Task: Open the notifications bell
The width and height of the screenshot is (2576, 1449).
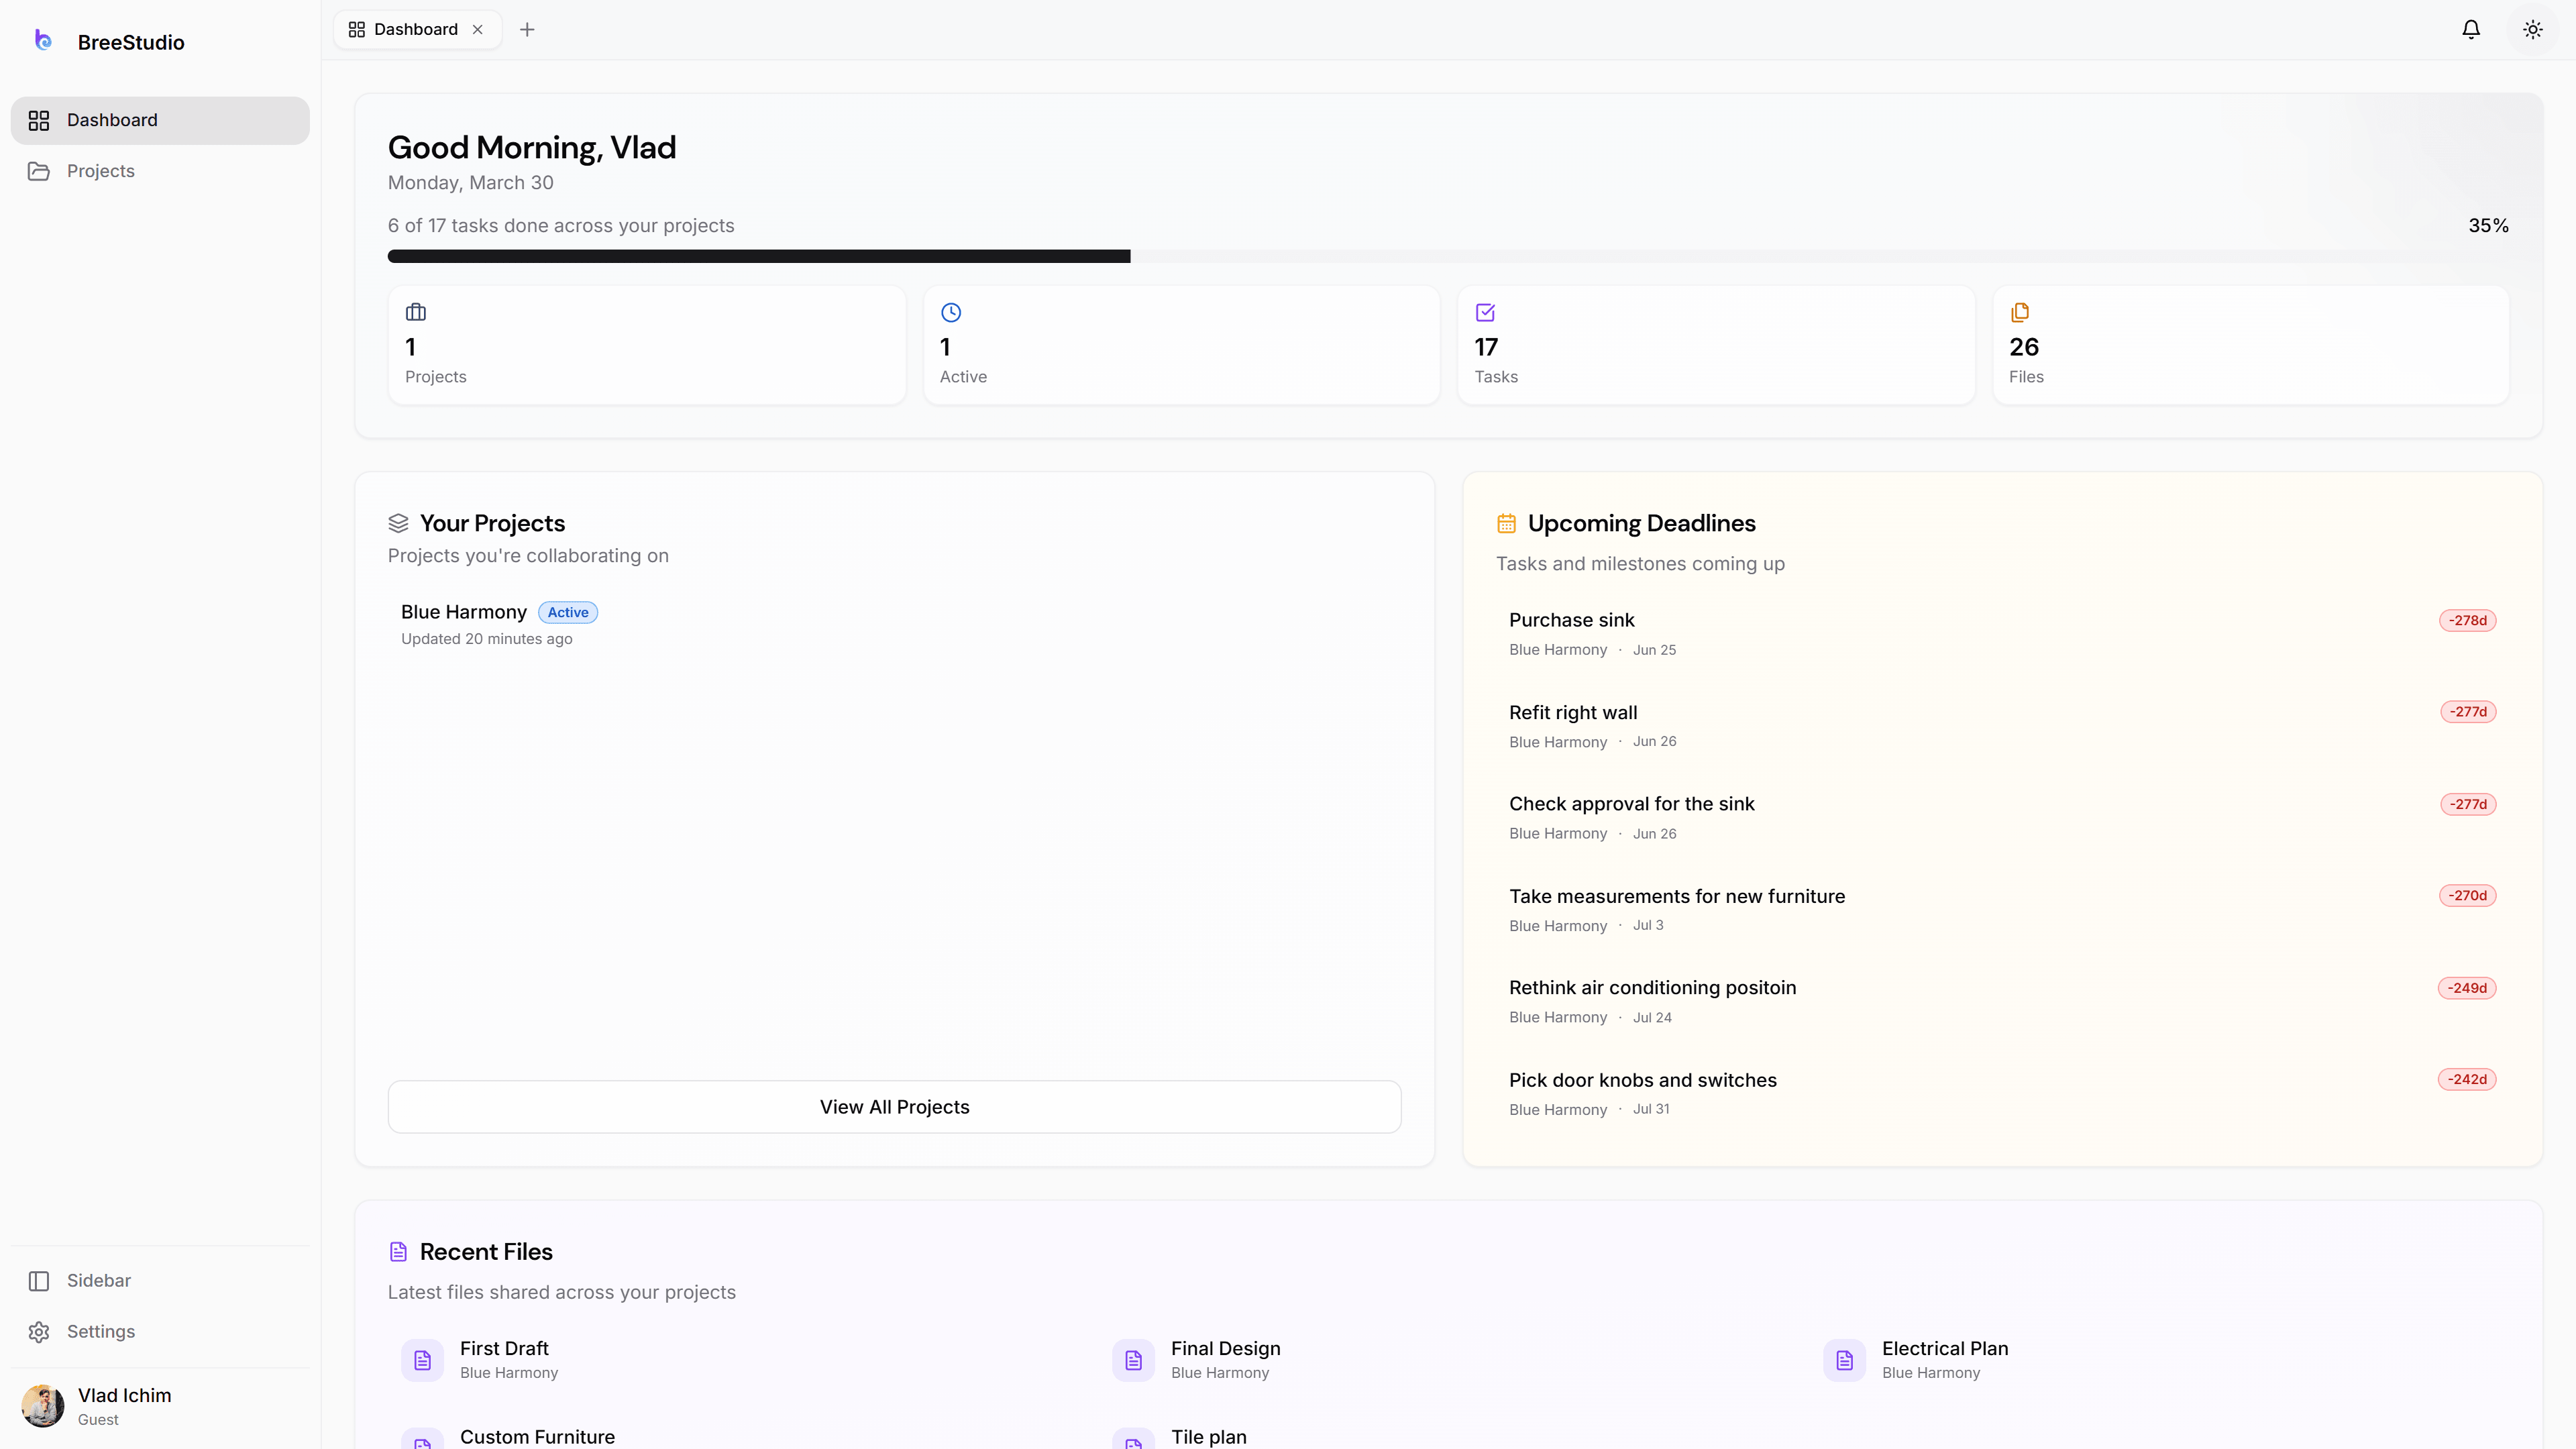Action: pos(2471,29)
